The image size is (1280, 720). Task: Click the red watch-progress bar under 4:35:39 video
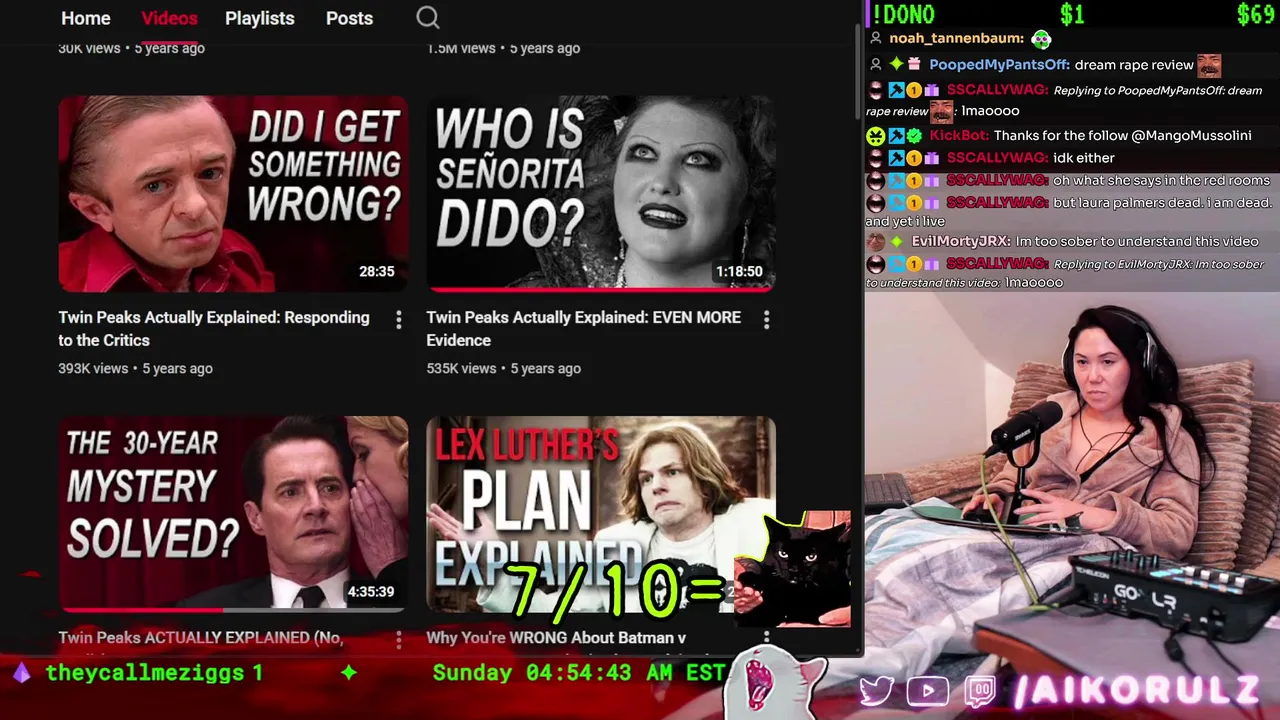141,609
